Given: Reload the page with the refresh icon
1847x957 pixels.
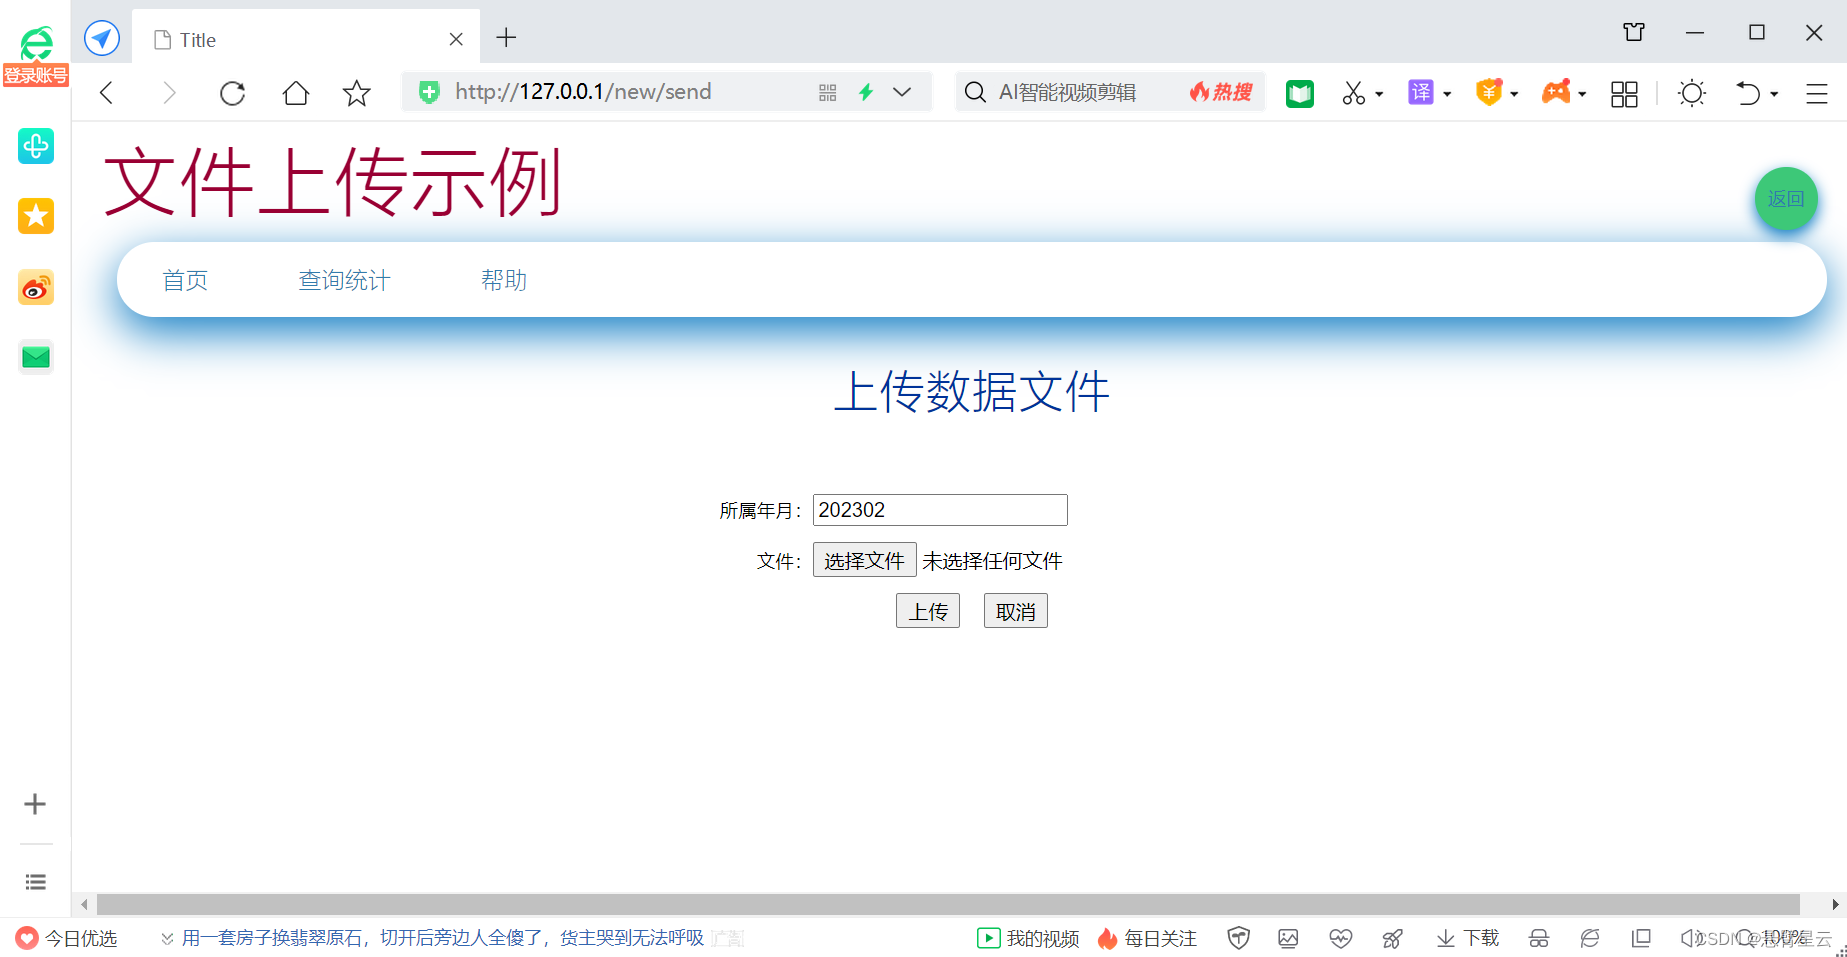Looking at the screenshot, I should pyautogui.click(x=232, y=93).
